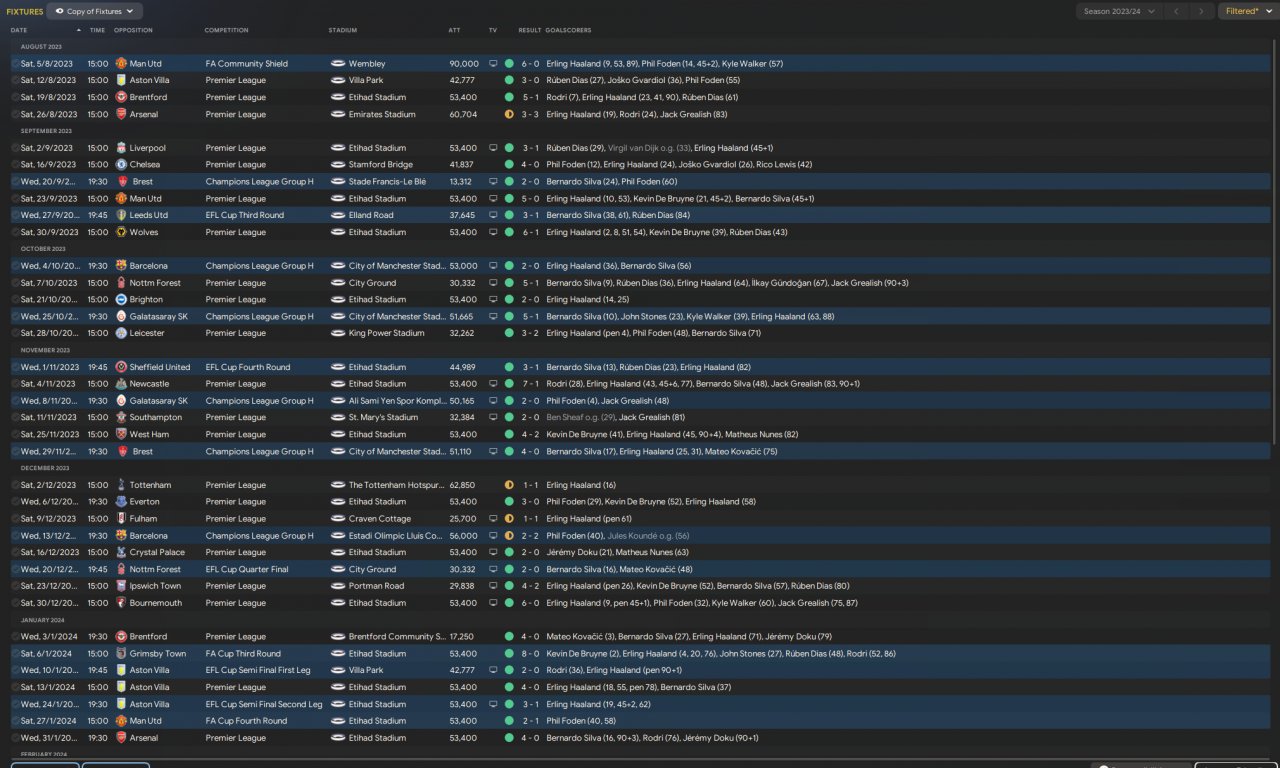
Task: Toggle the selection circle for Sat, 2/9/2023
Action: coord(15,148)
